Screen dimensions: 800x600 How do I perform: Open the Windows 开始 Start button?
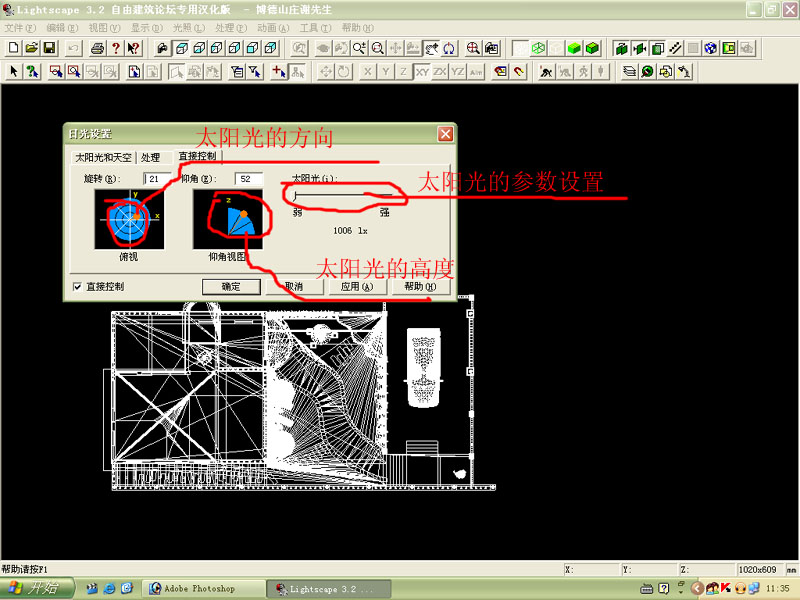(37, 588)
